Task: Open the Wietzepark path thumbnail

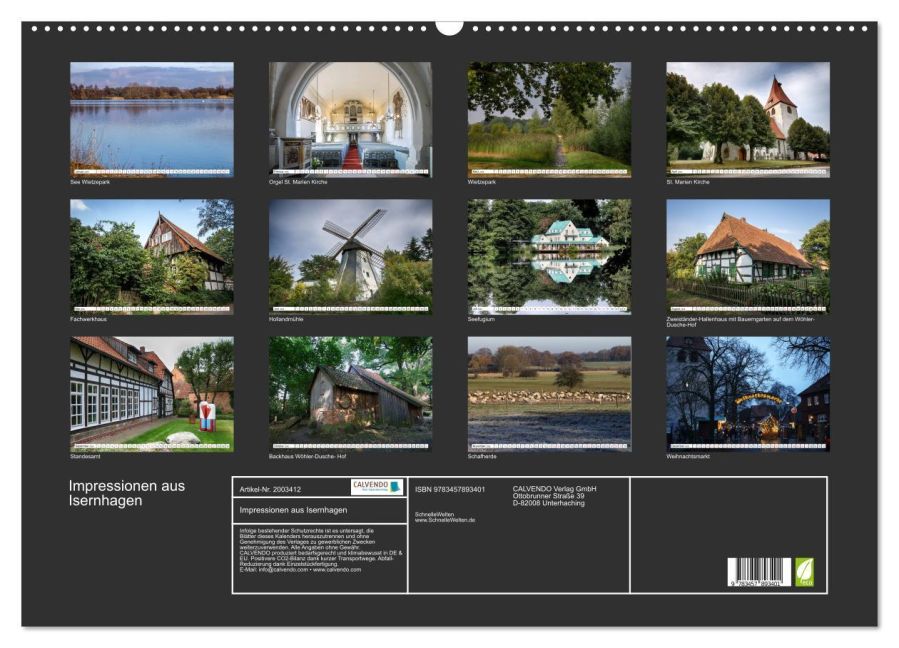Action: point(549,119)
